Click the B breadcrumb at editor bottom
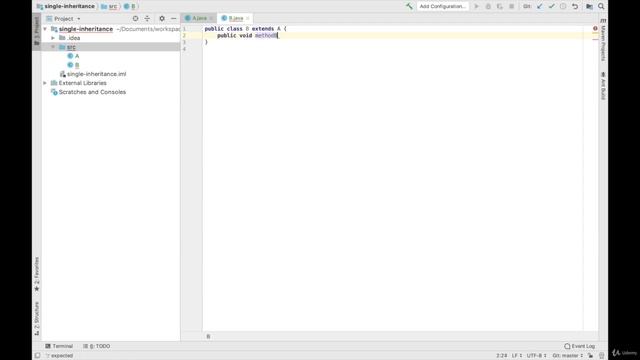The height and width of the screenshot is (360, 640). (208, 336)
